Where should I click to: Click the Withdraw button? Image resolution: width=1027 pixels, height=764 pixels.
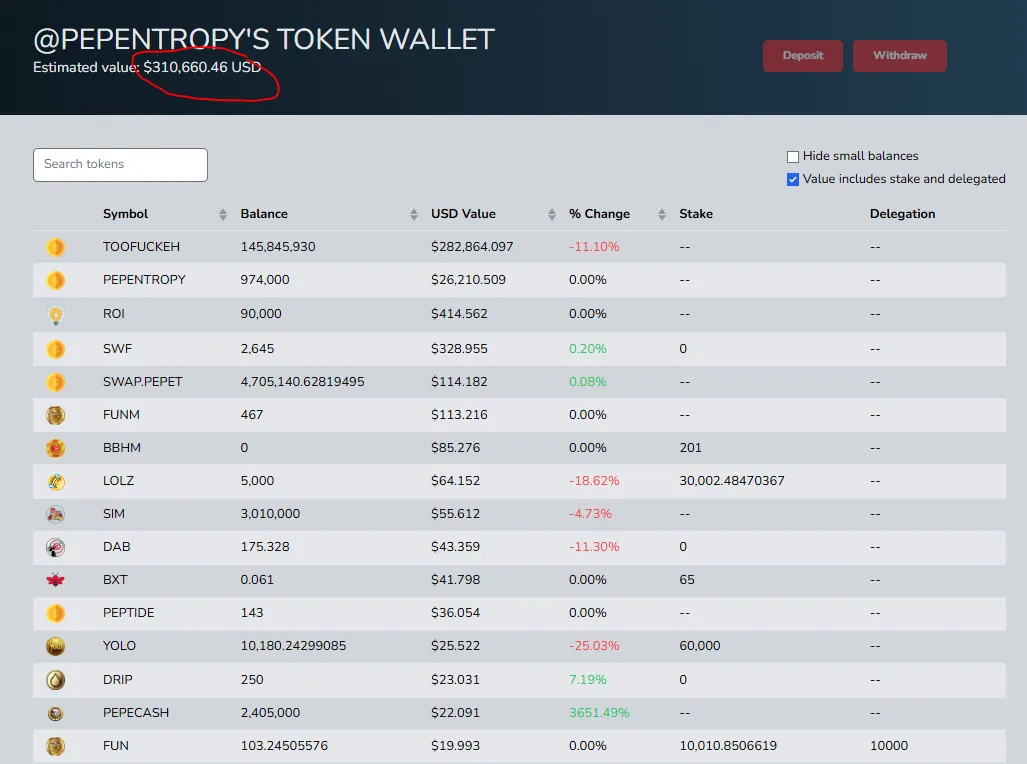pos(899,56)
